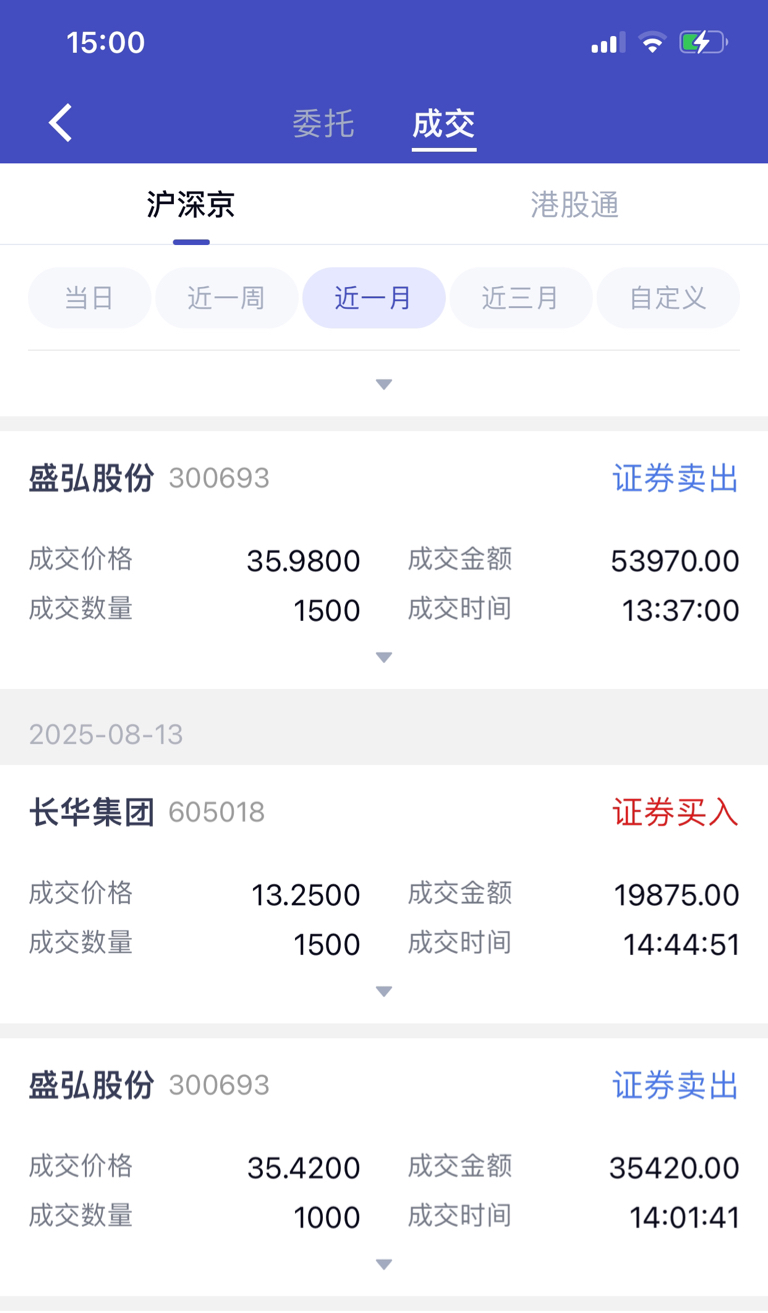This screenshot has width=768, height=1313.
Task: Tap 证券买入 label on 长华集团 record
Action: 676,812
